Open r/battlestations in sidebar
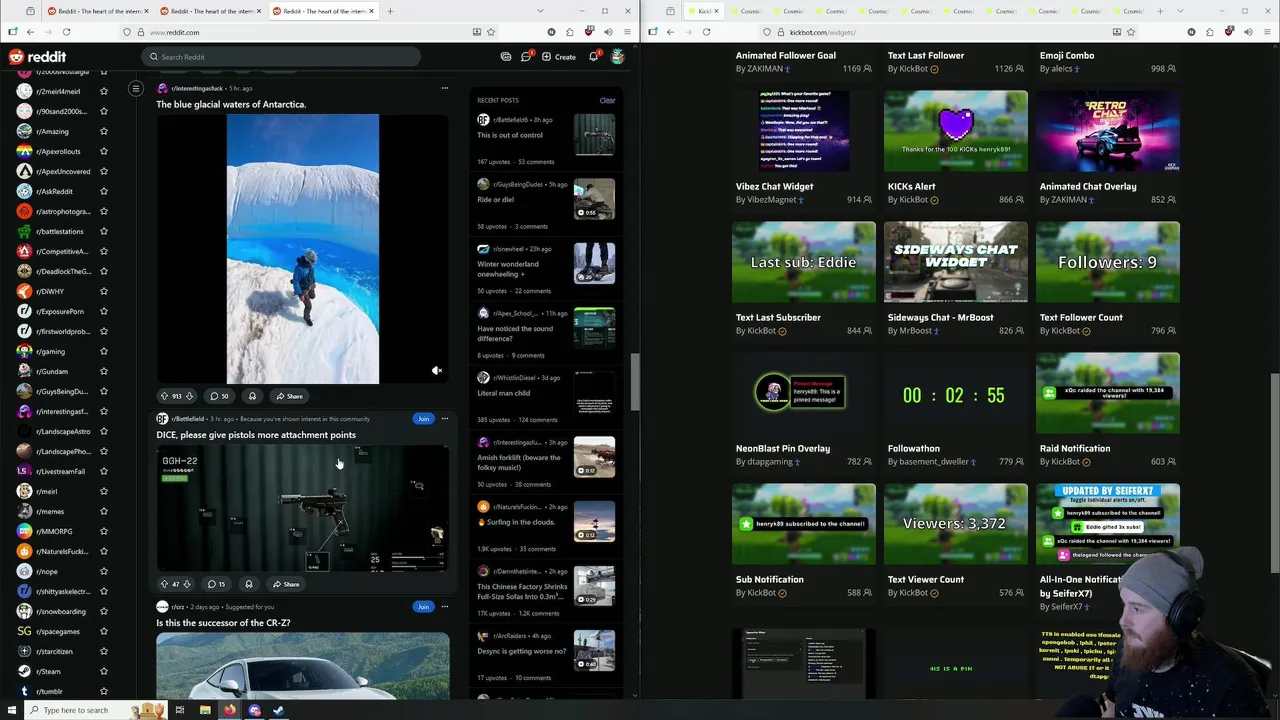The image size is (1280, 720). [x=58, y=231]
